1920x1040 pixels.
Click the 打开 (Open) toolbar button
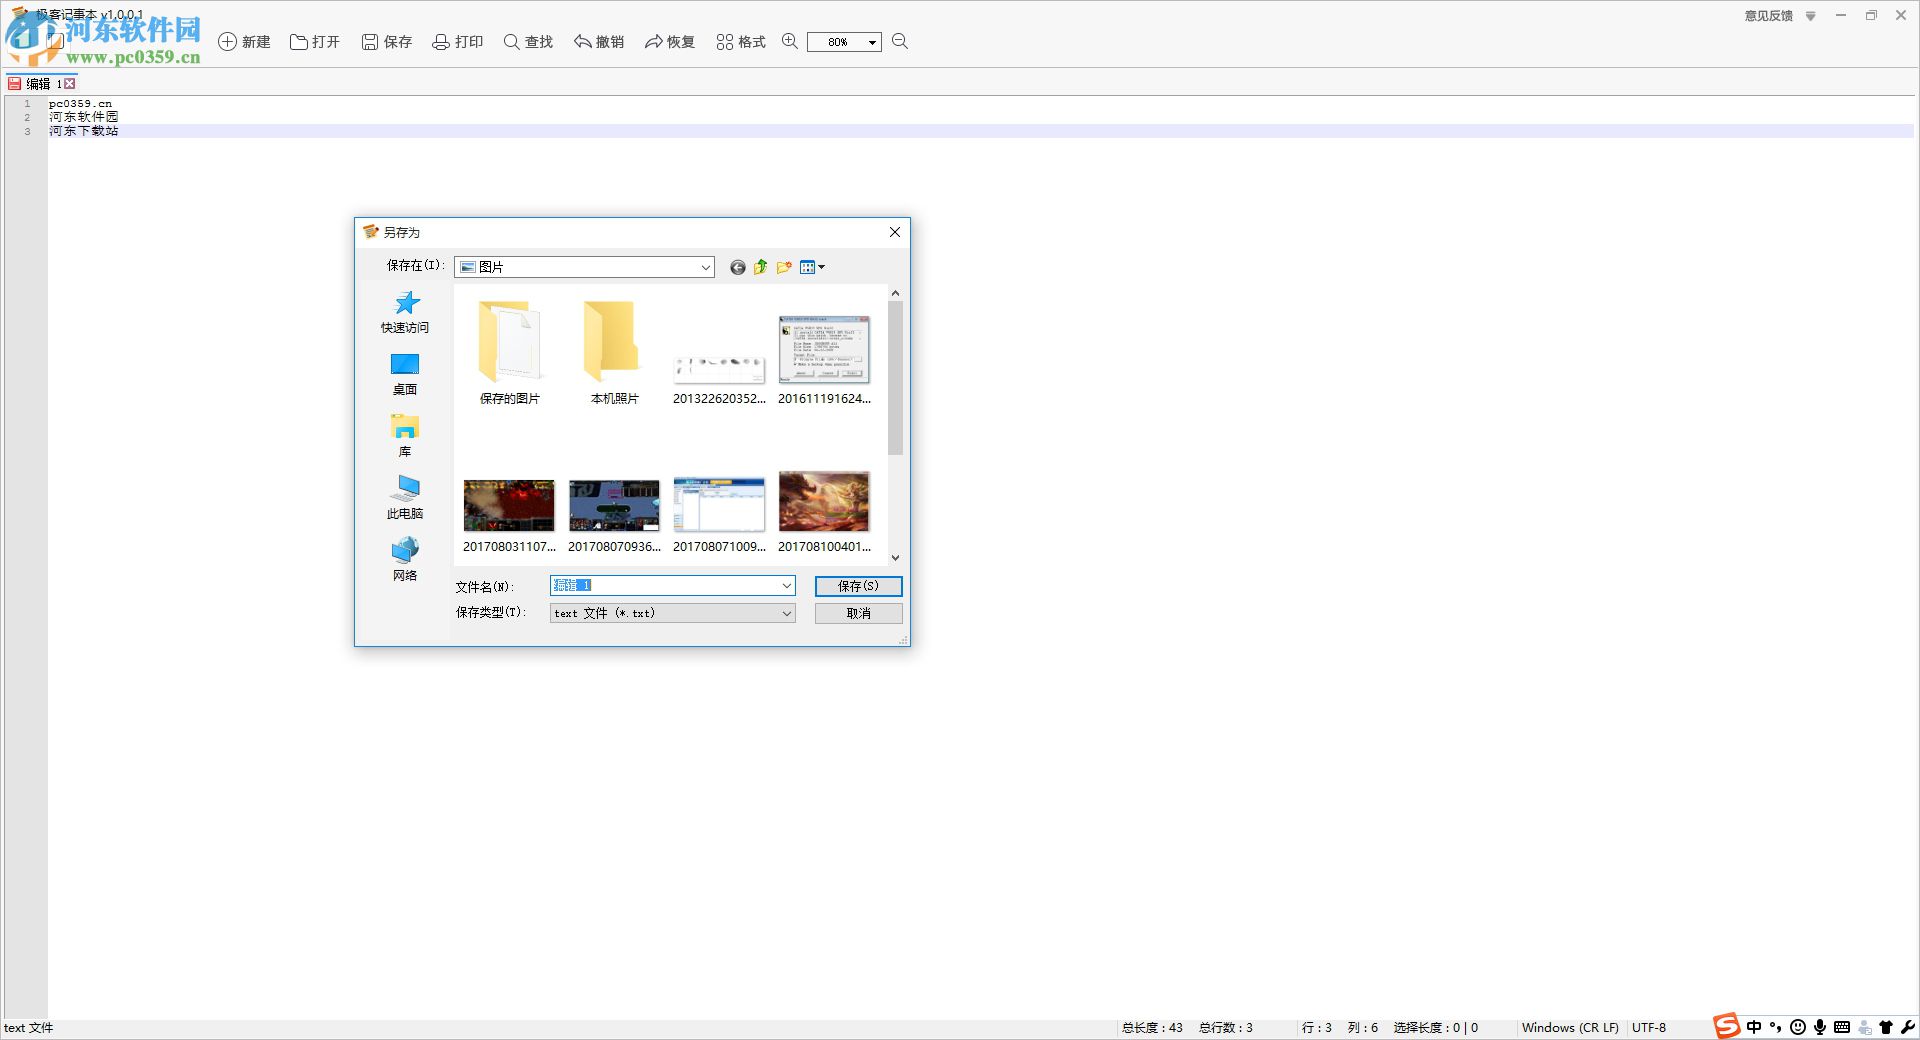point(315,42)
